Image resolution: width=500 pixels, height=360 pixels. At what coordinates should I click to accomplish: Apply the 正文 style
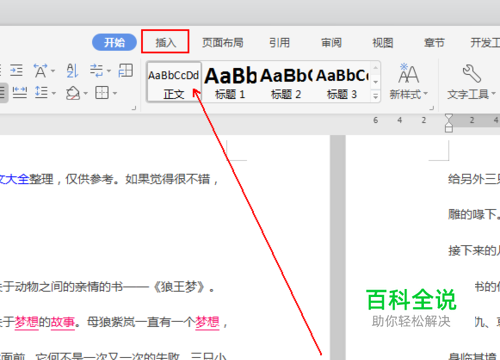(174, 82)
